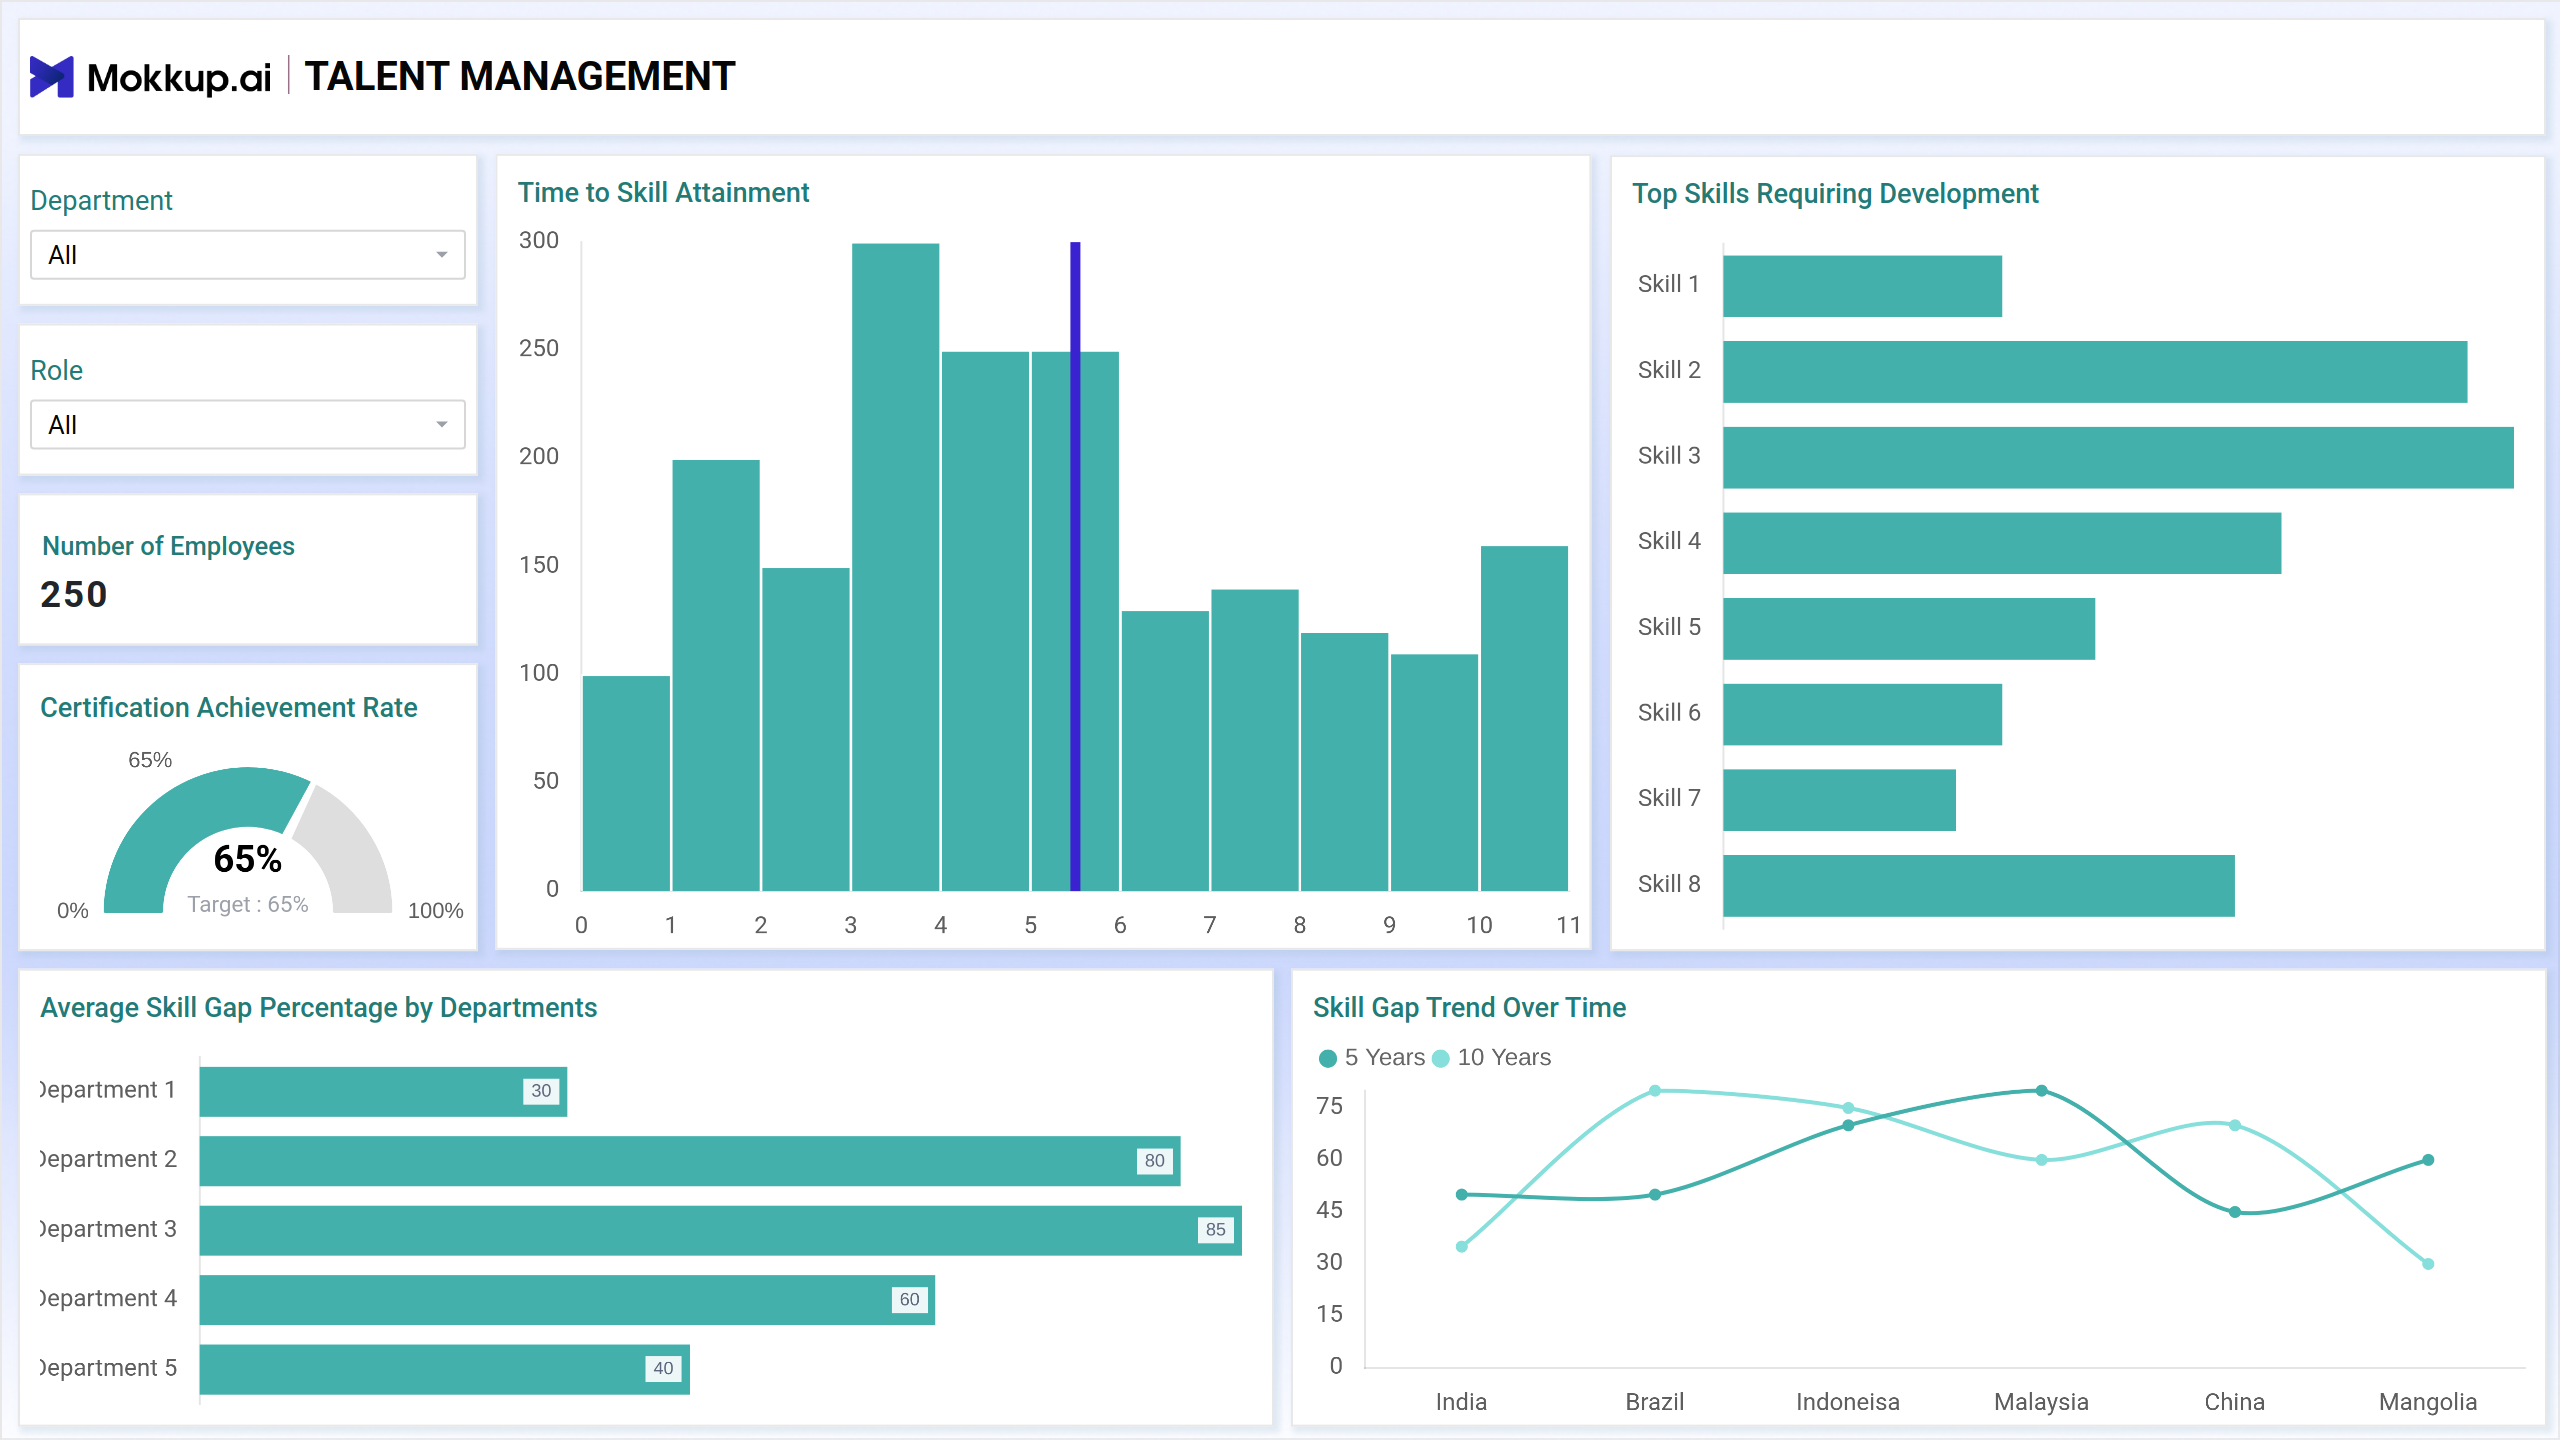2560x1440 pixels.
Task: Toggle the 5 Years legend marker
Action: [x=1328, y=1058]
